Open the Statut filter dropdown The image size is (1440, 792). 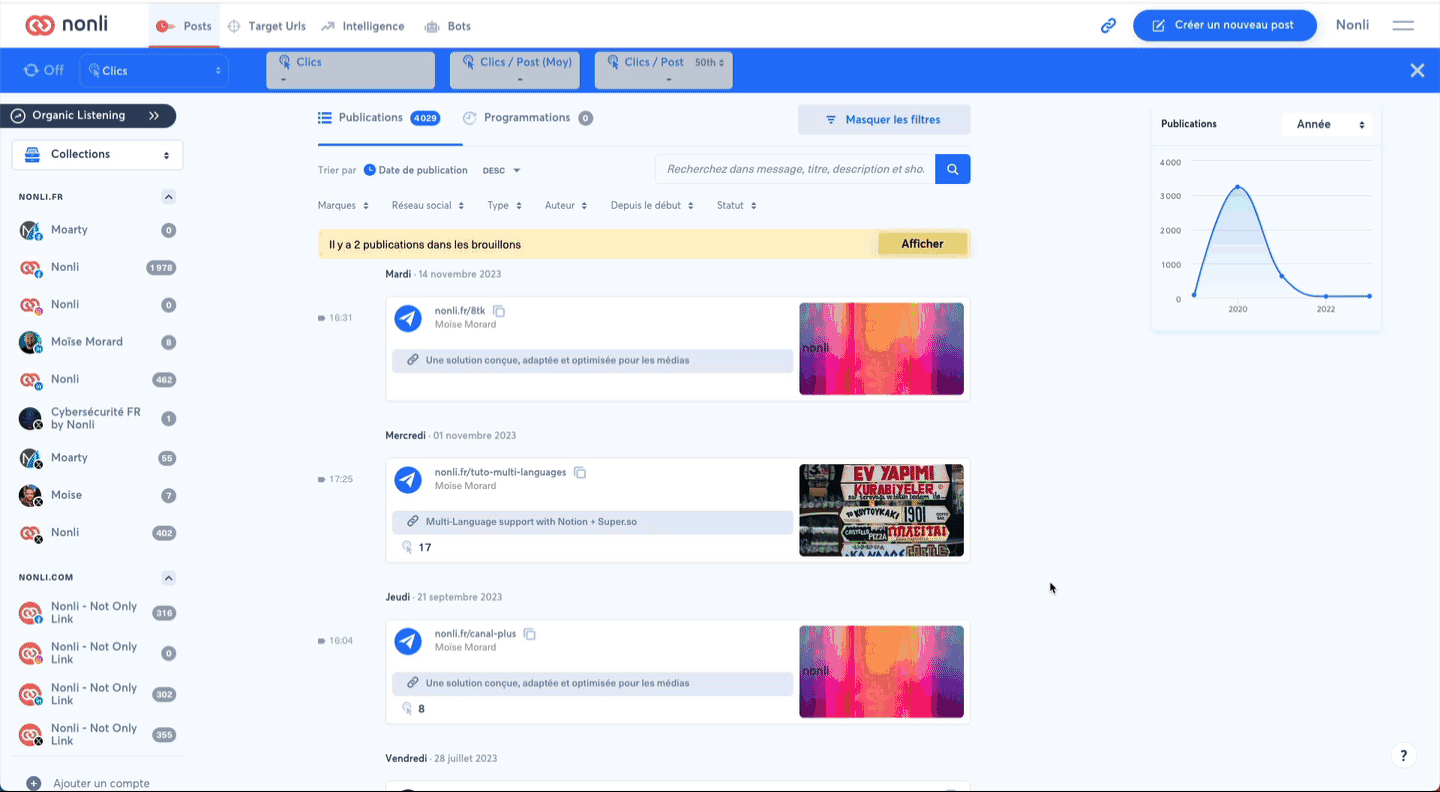pyautogui.click(x=736, y=206)
